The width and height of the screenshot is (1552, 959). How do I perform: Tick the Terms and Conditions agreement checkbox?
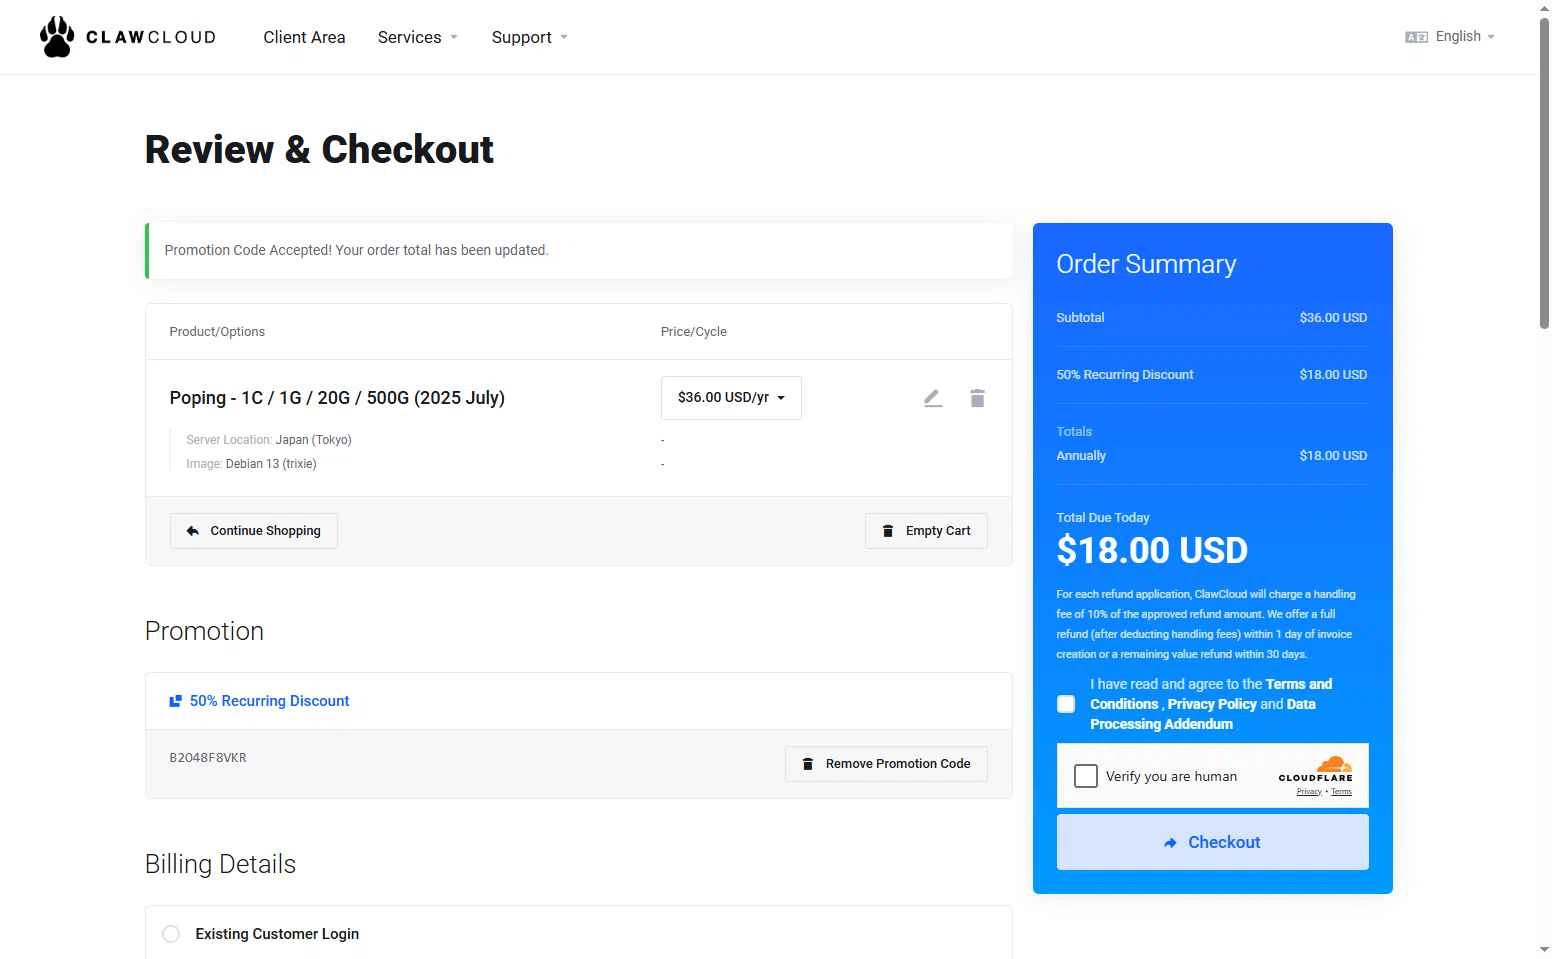click(1066, 704)
